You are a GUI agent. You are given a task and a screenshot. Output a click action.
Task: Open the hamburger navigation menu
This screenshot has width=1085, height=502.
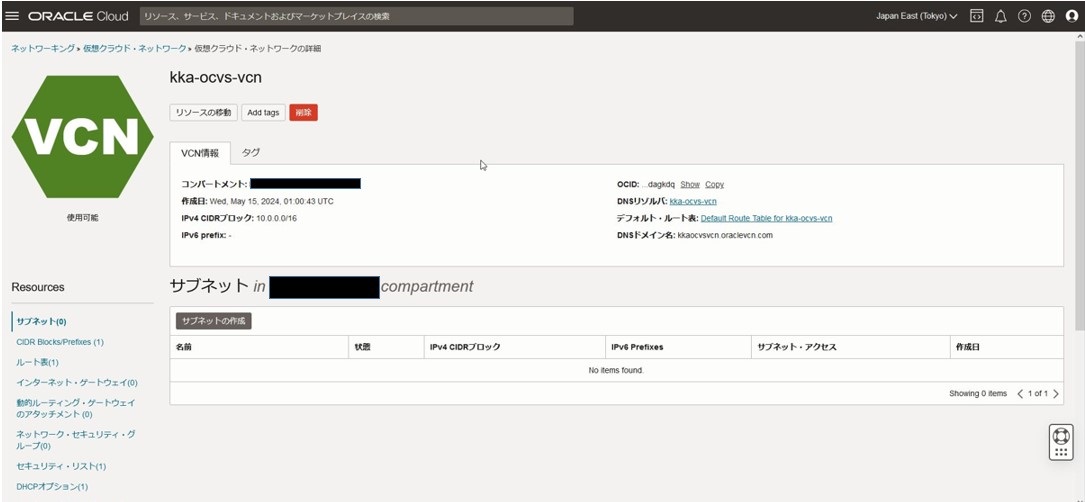13,16
